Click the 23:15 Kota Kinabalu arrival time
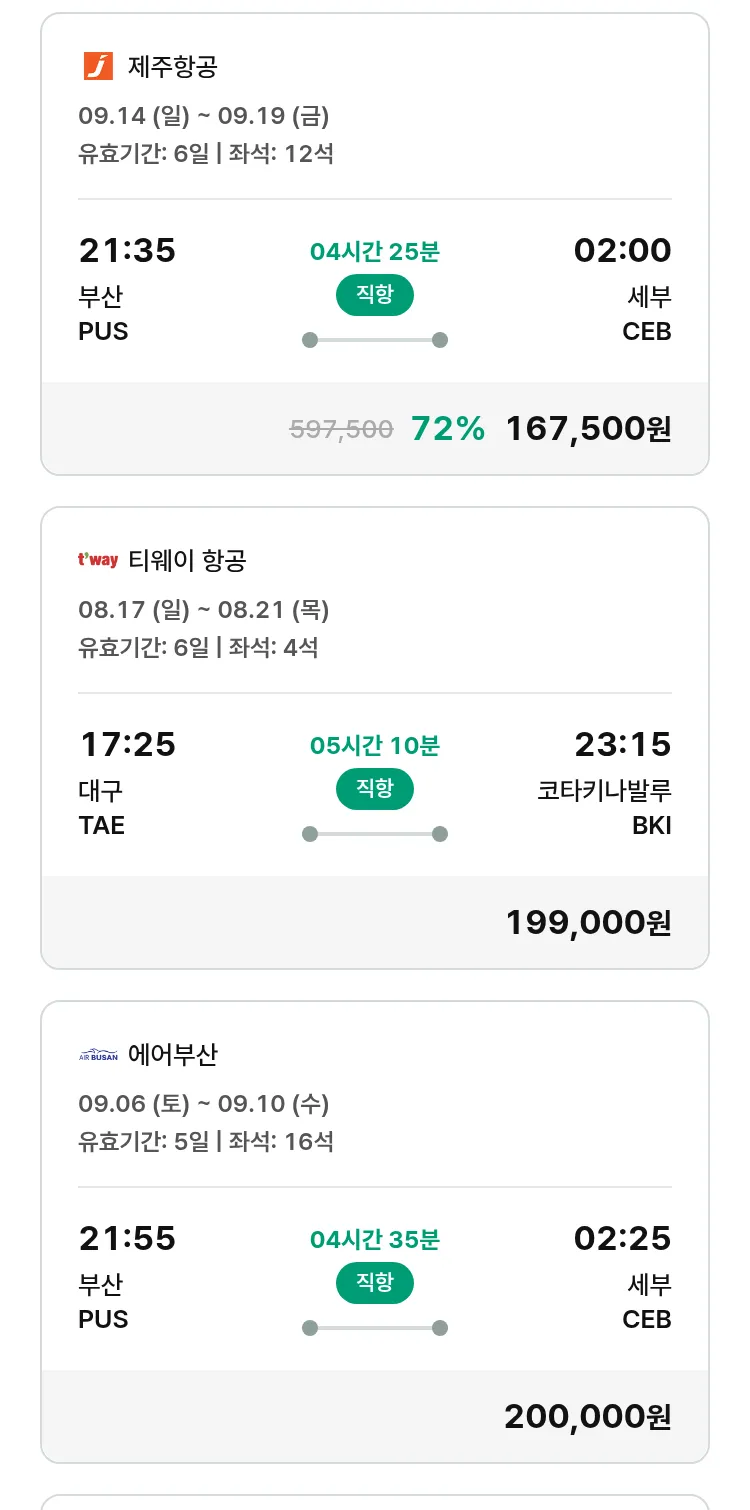Image resolution: width=750 pixels, height=1510 pixels. click(622, 744)
